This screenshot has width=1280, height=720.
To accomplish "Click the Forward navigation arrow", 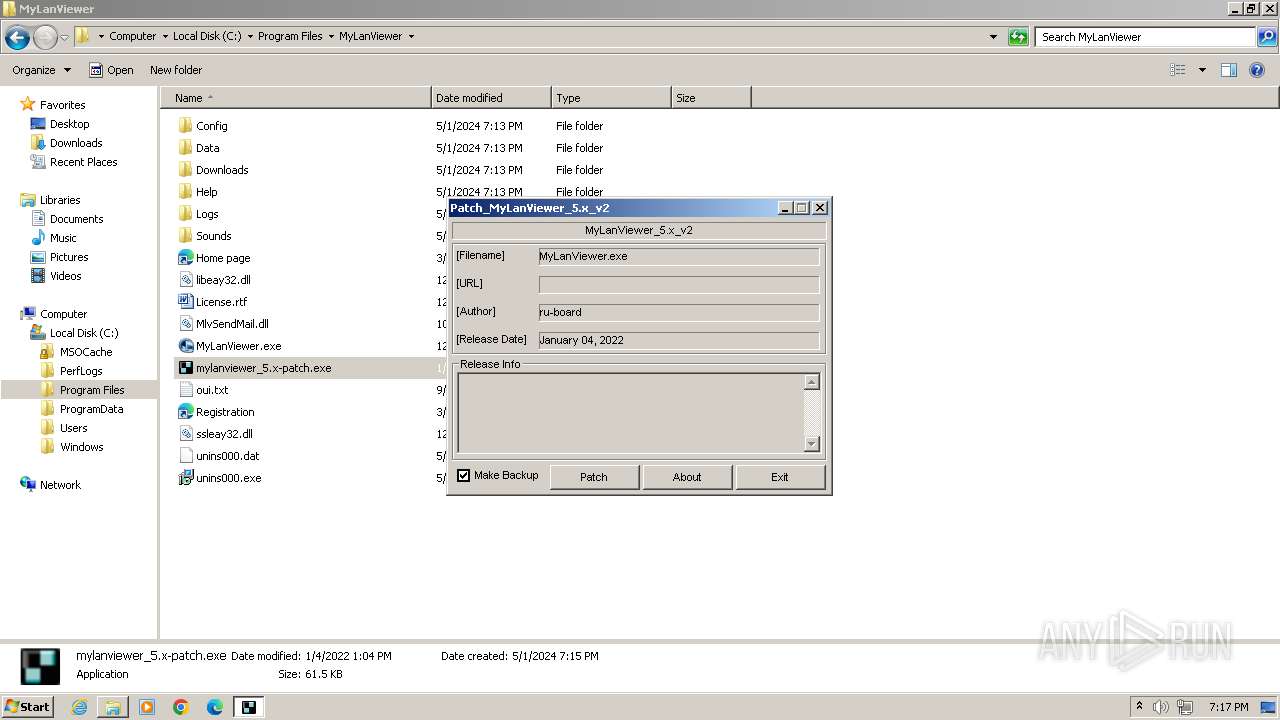I will point(45,37).
